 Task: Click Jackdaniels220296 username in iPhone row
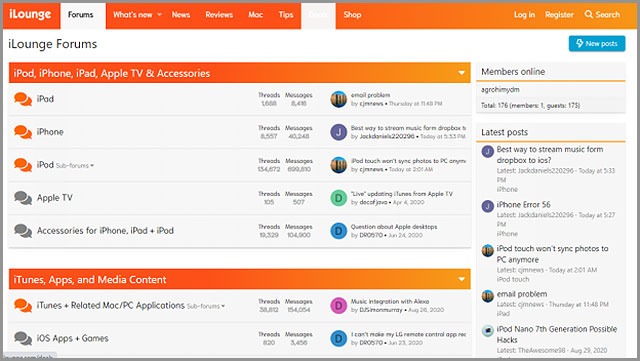click(x=387, y=136)
